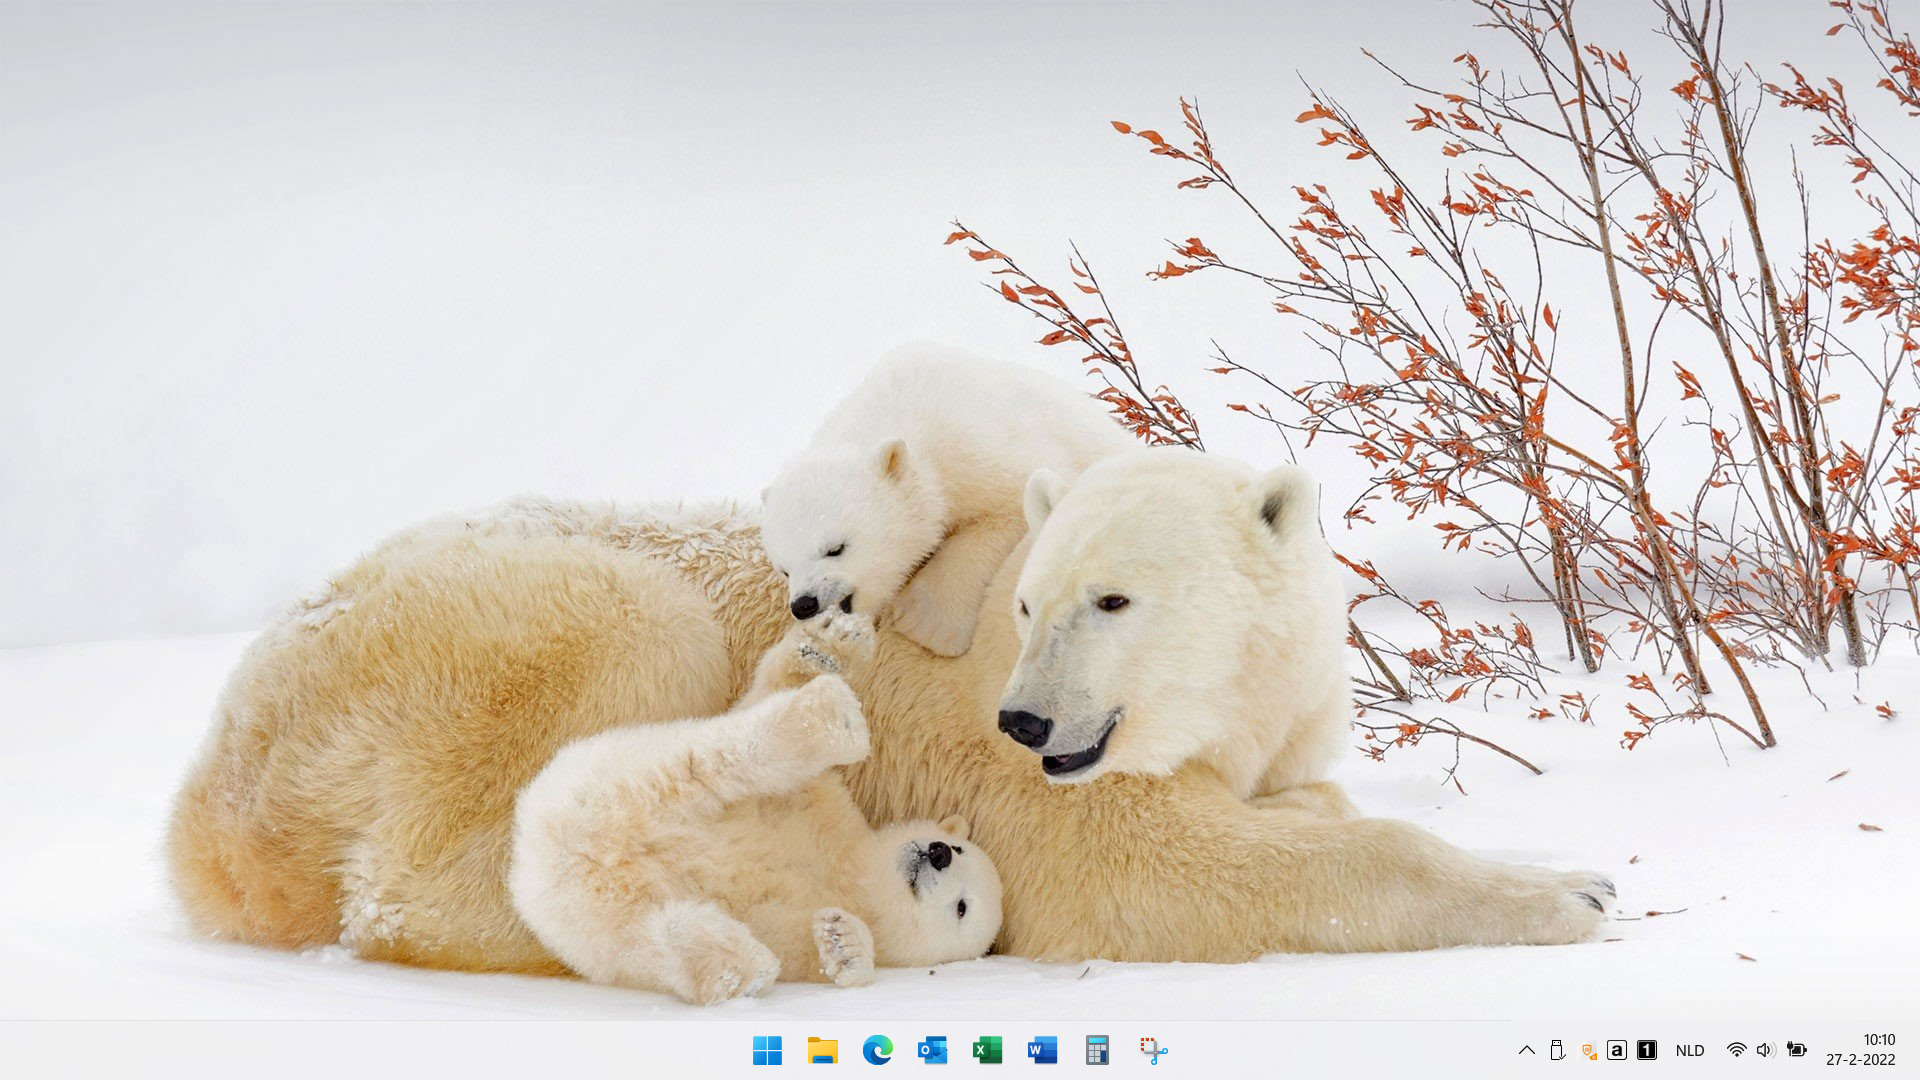Click the speaker volume icon
Viewport: 1920px width, 1080px height.
coord(1766,1050)
